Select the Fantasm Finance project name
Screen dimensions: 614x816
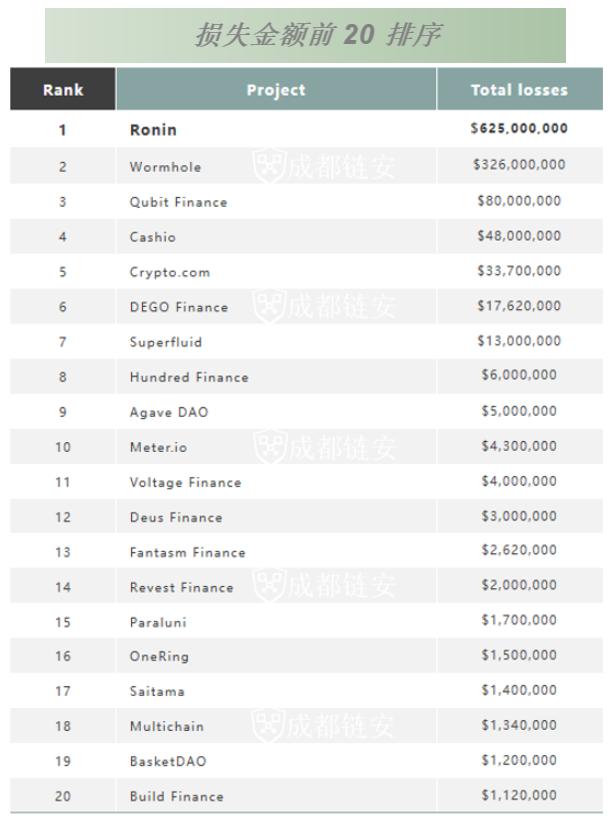[187, 552]
